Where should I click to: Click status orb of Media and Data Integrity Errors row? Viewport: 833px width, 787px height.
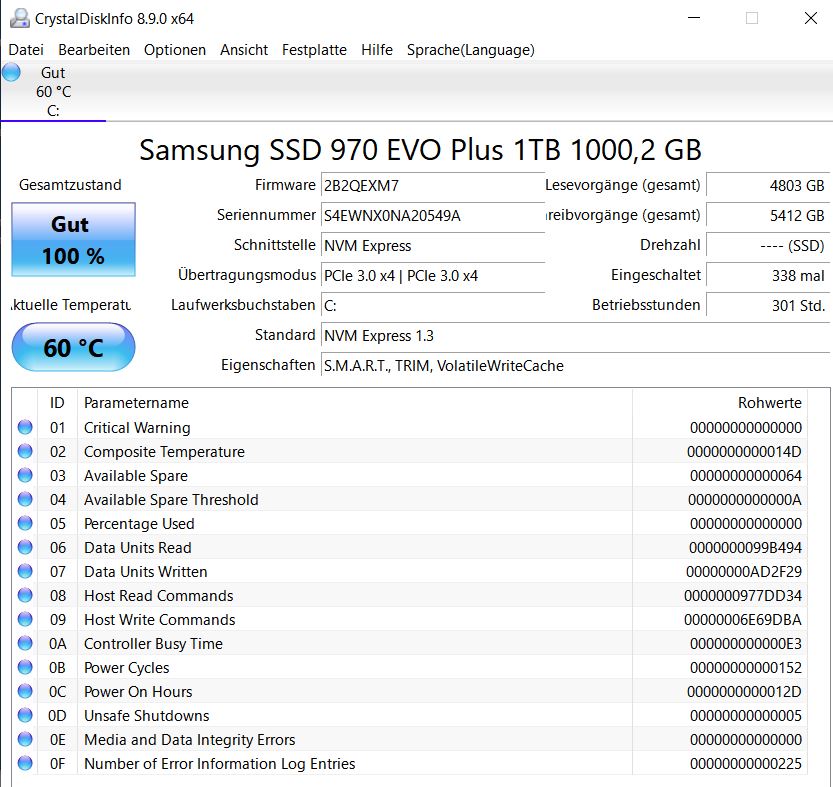(25, 739)
